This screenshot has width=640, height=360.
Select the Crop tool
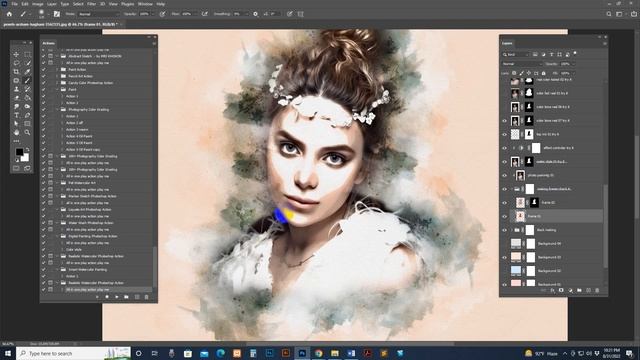coord(16,72)
